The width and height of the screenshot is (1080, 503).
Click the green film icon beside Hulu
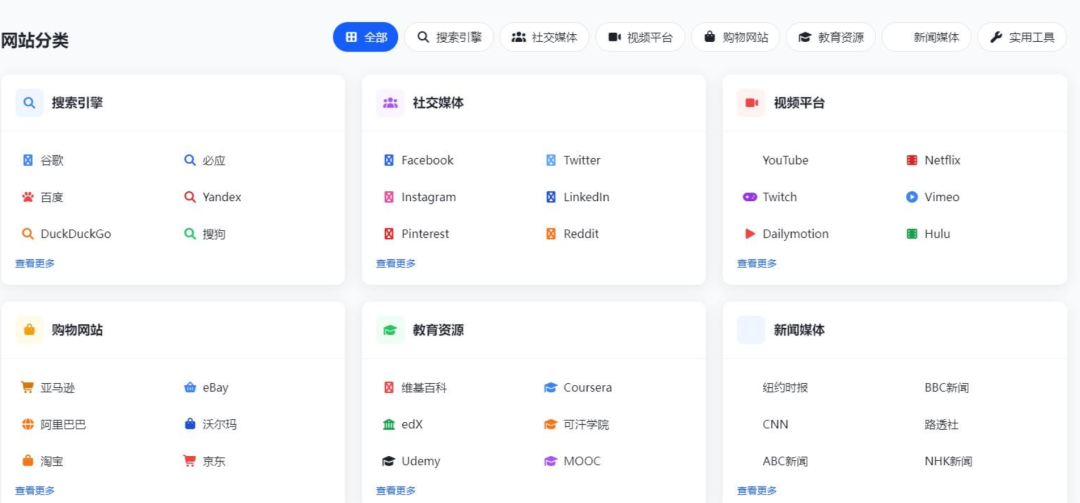coord(912,234)
